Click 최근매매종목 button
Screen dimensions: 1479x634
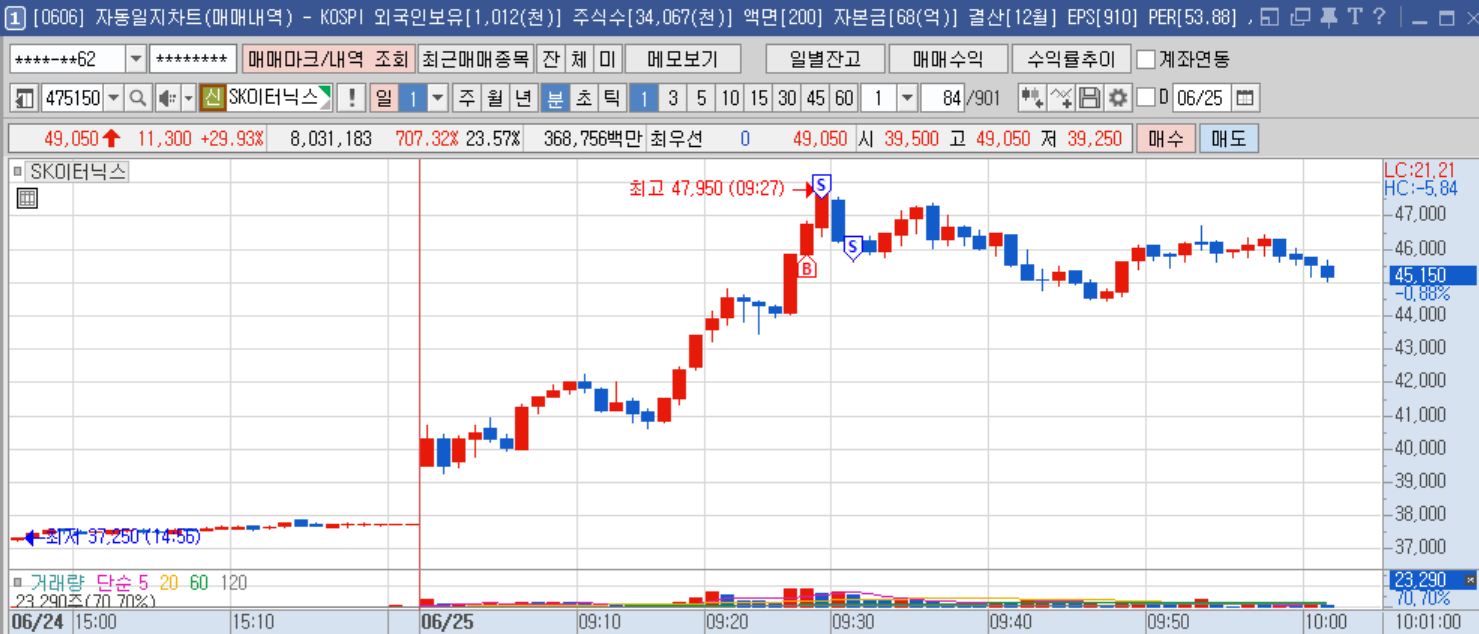click(x=475, y=59)
